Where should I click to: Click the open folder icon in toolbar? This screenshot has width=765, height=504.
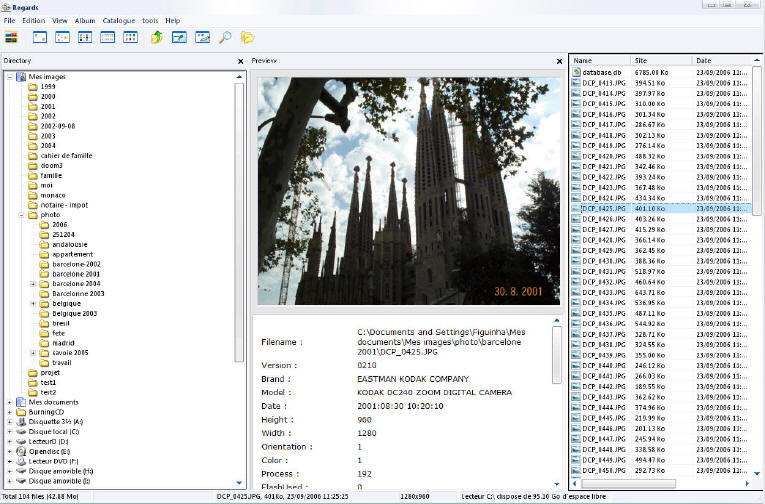click(248, 38)
